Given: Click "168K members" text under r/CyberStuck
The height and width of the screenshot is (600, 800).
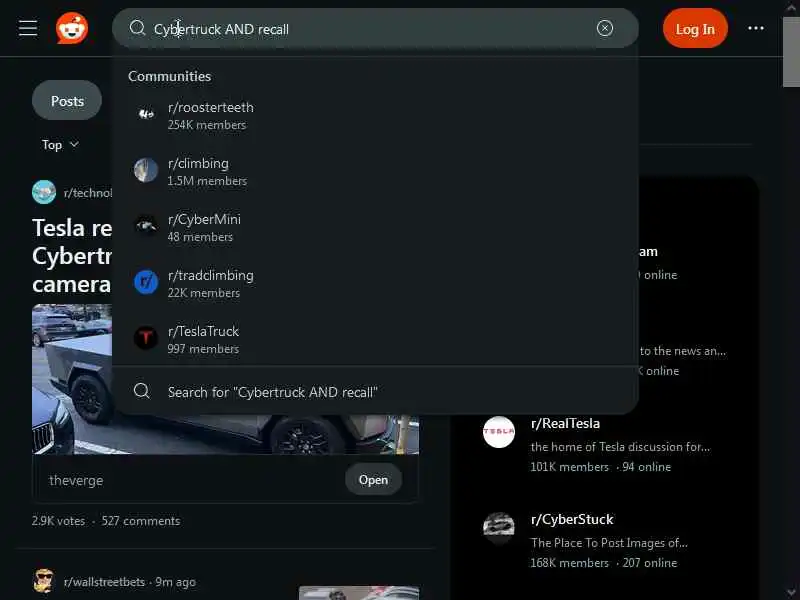Looking at the screenshot, I should tap(569, 563).
